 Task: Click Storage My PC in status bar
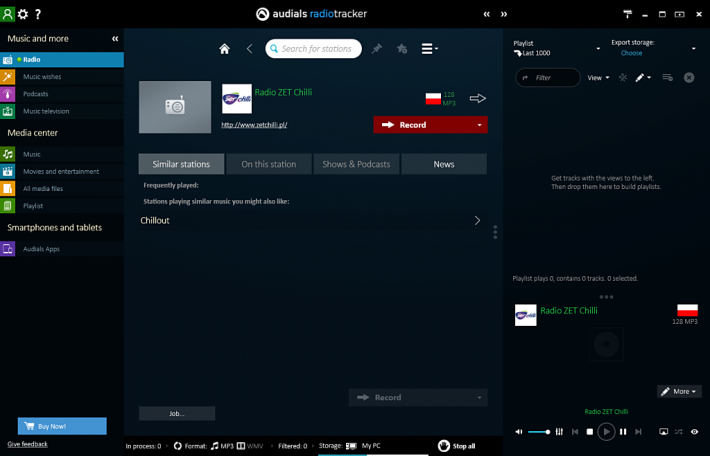click(350, 446)
